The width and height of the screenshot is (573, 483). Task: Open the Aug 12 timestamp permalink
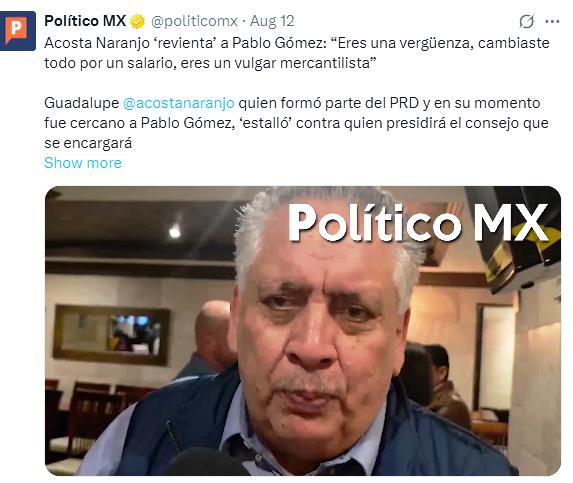coord(272,21)
